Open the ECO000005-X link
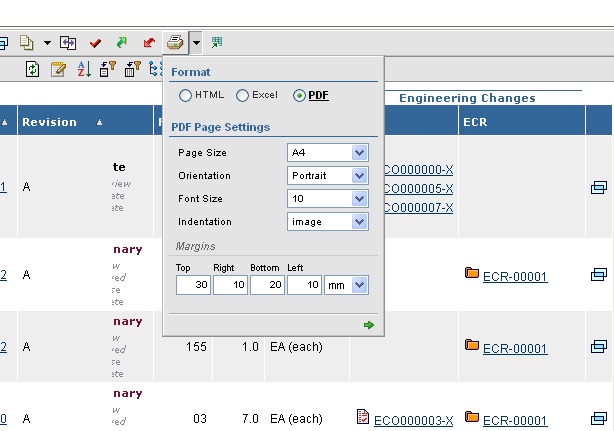Image resolution: width=614 pixels, height=431 pixels. [x=419, y=189]
